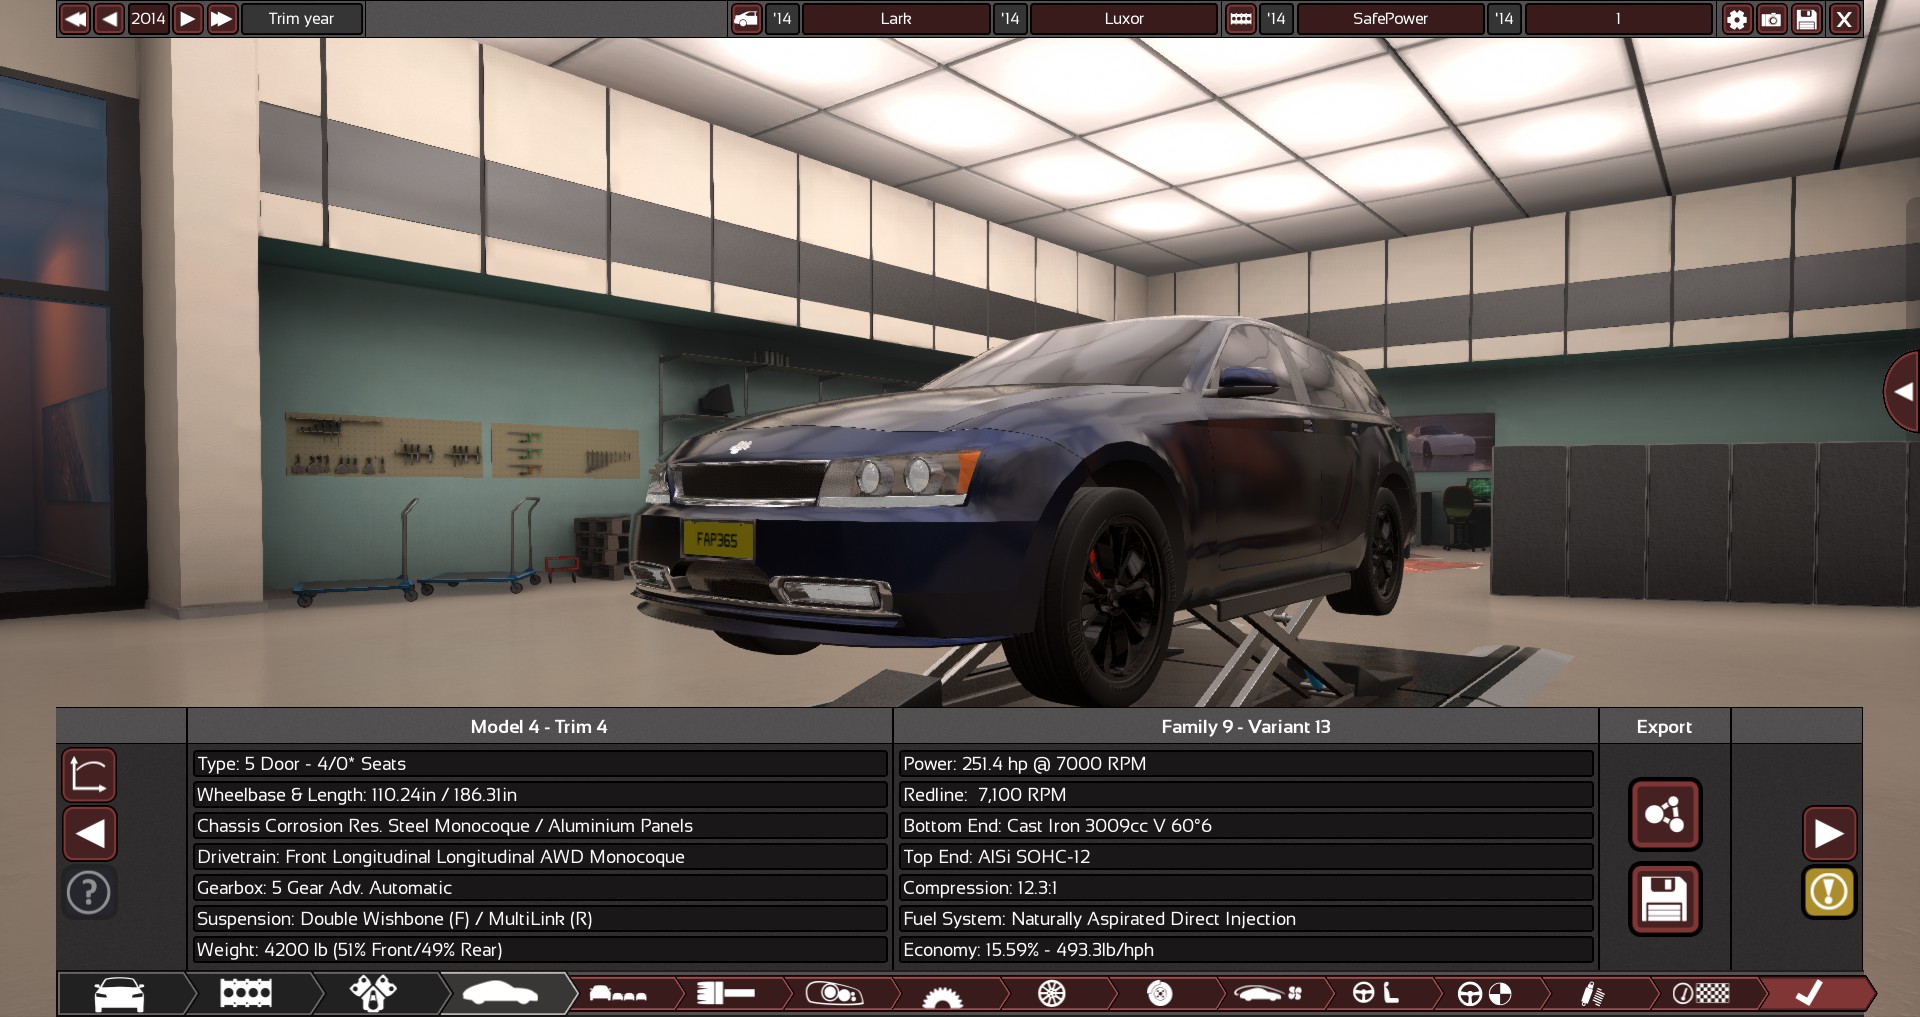Screen dimensions: 1920x1017
Task: Open the Engine Variant pistons tab
Action: pyautogui.click(x=373, y=994)
